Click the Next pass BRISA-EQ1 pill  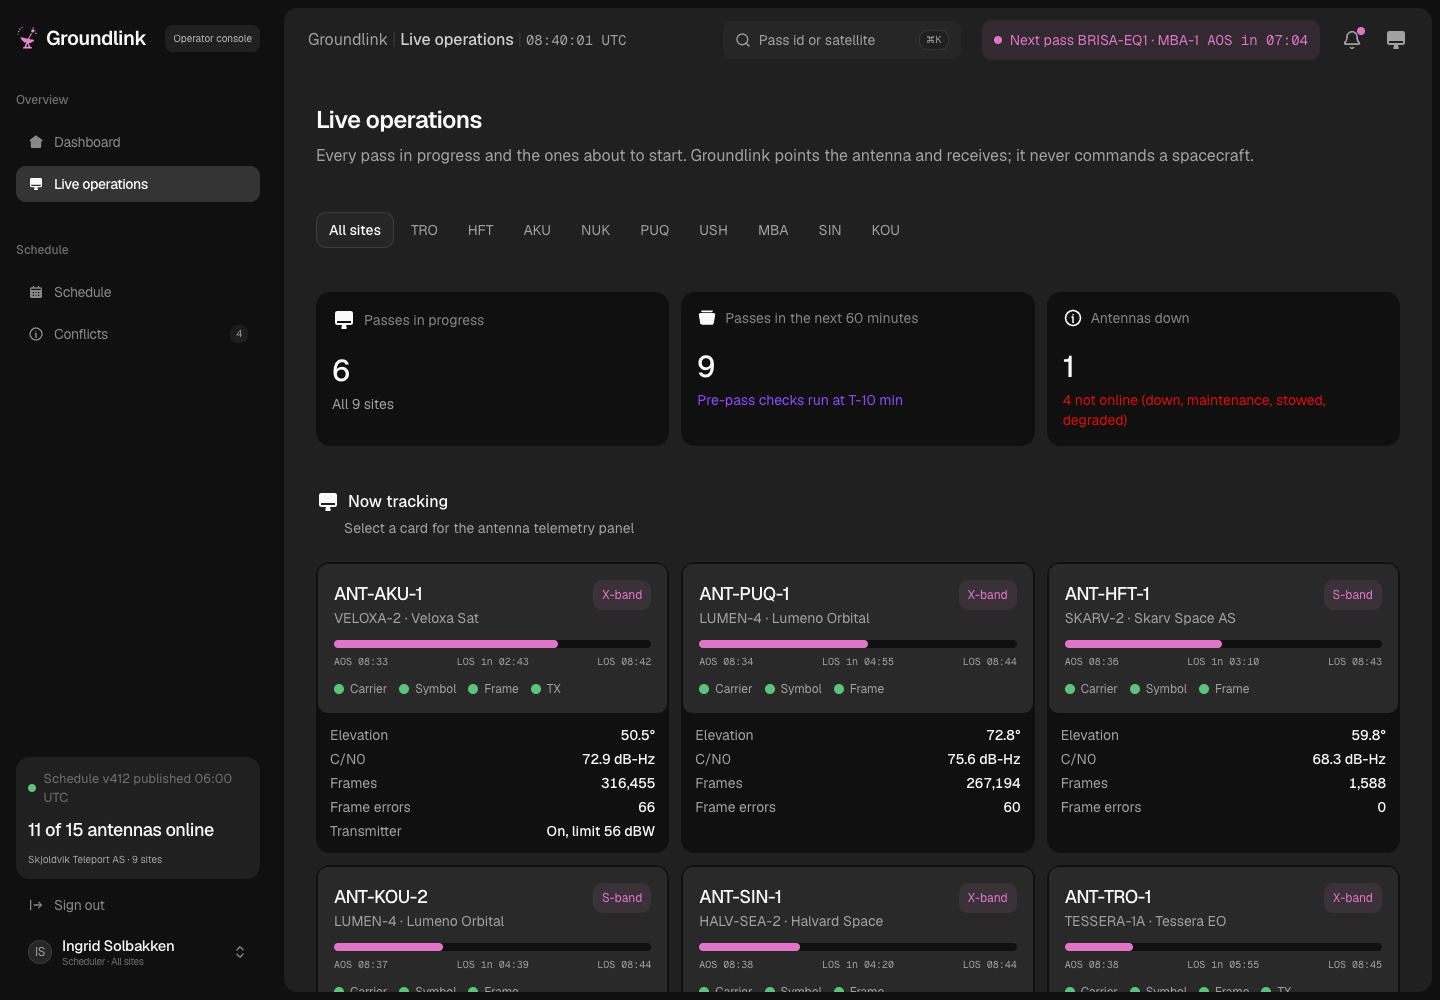click(1151, 40)
